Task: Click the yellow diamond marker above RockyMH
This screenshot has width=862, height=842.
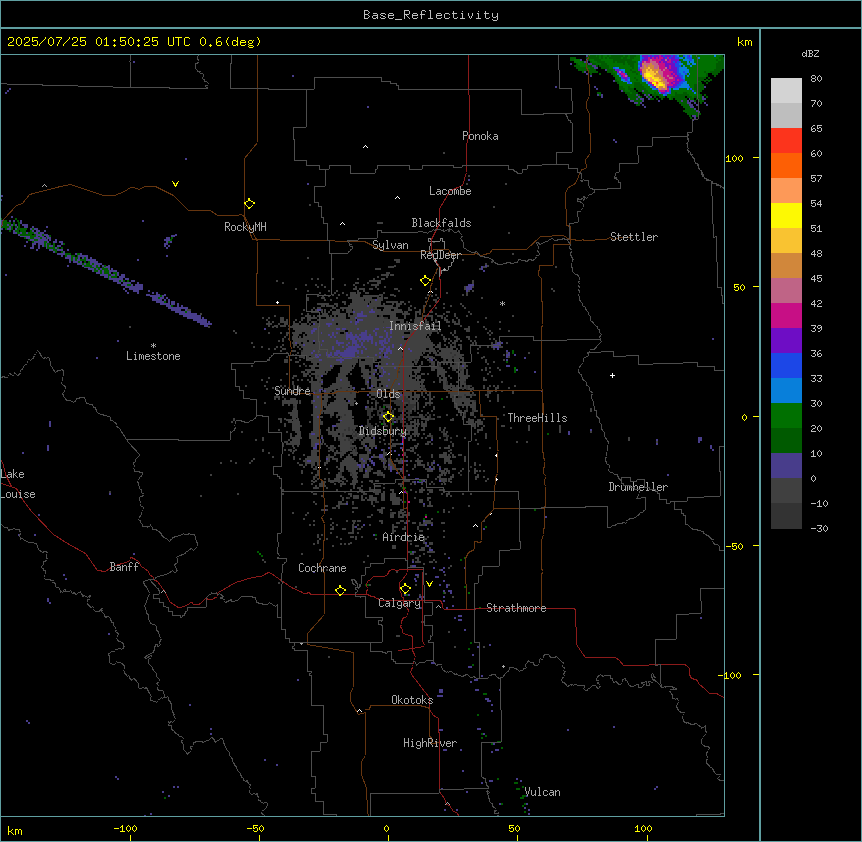Action: point(250,204)
